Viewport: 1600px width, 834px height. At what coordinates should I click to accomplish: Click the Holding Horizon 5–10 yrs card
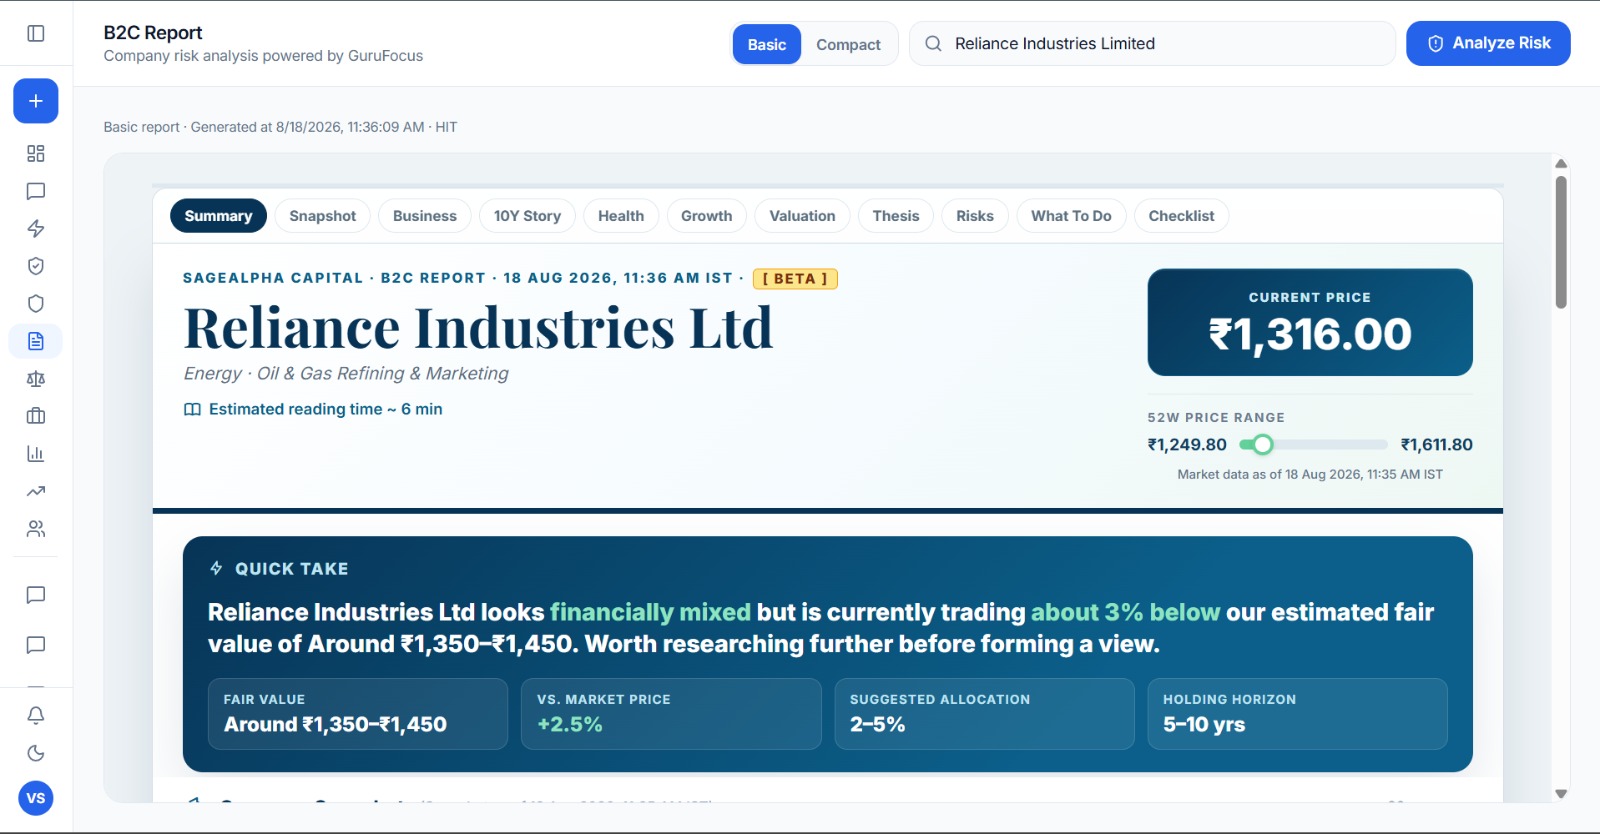coord(1298,714)
